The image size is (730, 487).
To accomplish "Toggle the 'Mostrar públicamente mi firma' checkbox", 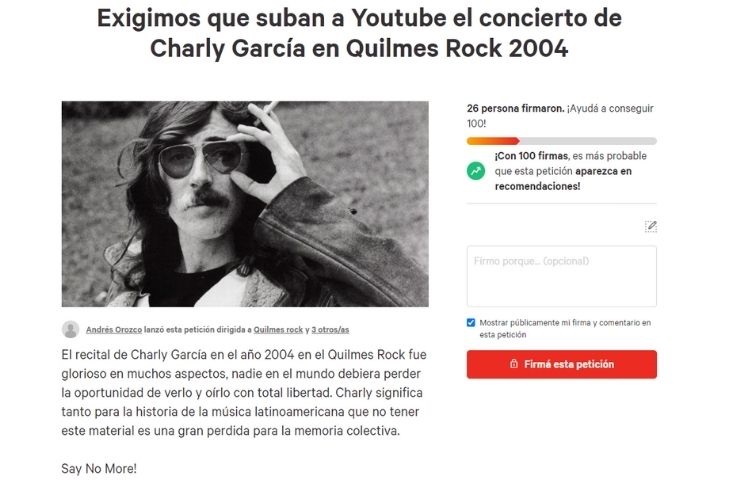I will coord(471,323).
